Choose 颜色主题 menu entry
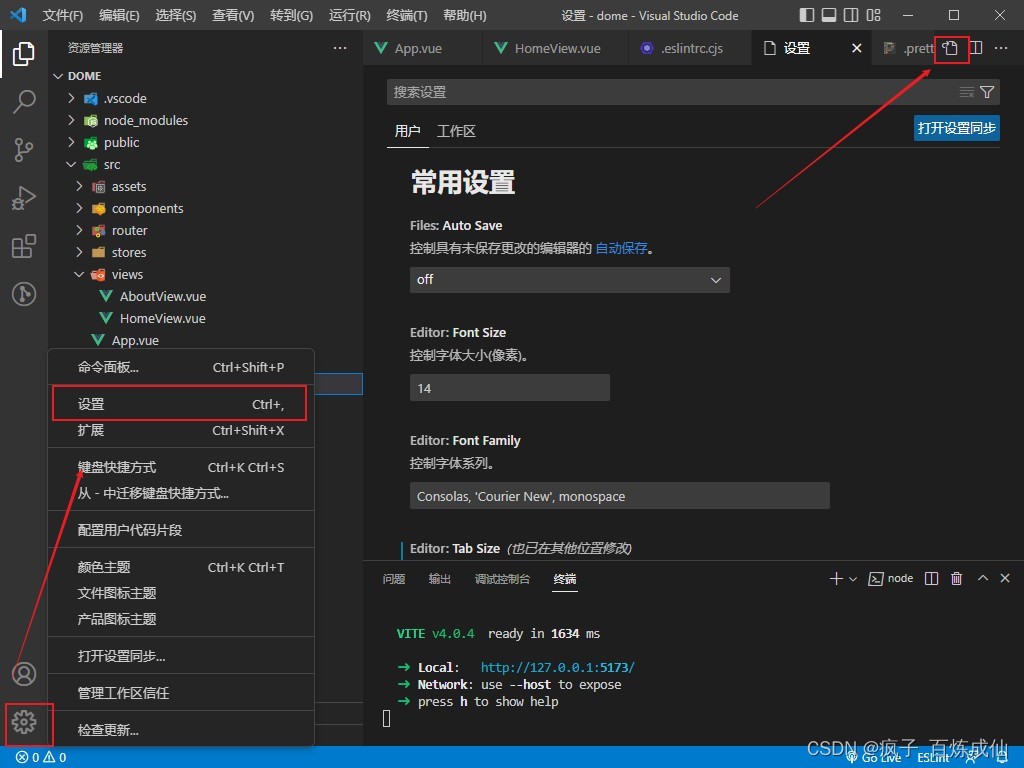 tap(181, 567)
